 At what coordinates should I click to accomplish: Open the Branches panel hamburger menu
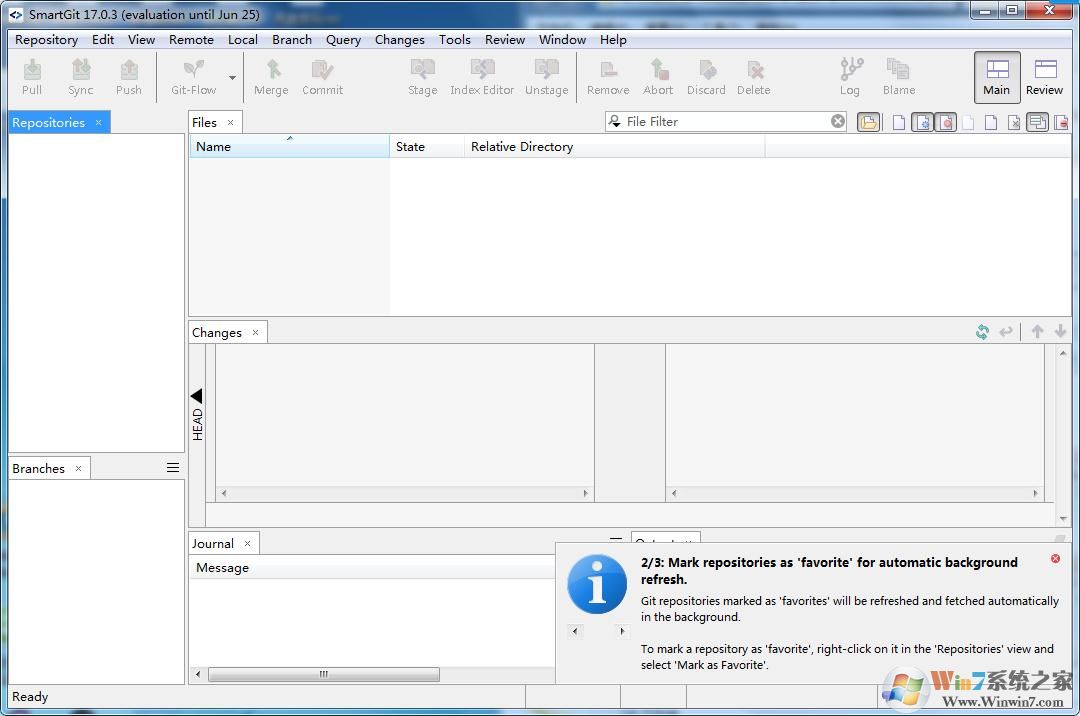point(172,467)
